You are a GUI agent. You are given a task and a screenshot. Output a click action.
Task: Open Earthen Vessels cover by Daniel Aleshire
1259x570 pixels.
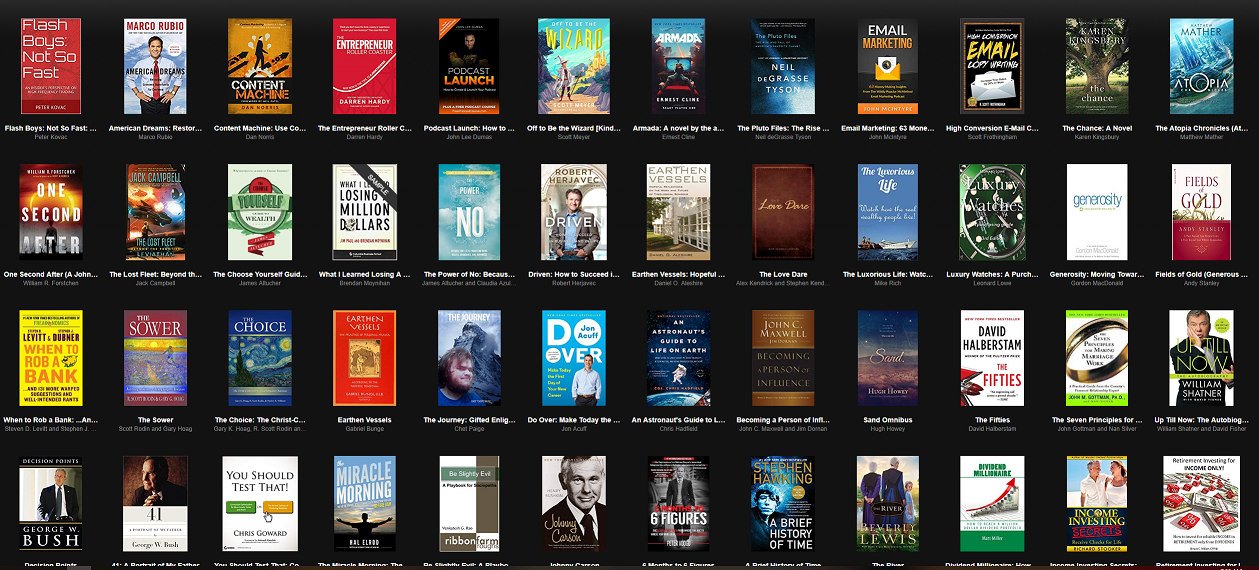[679, 212]
